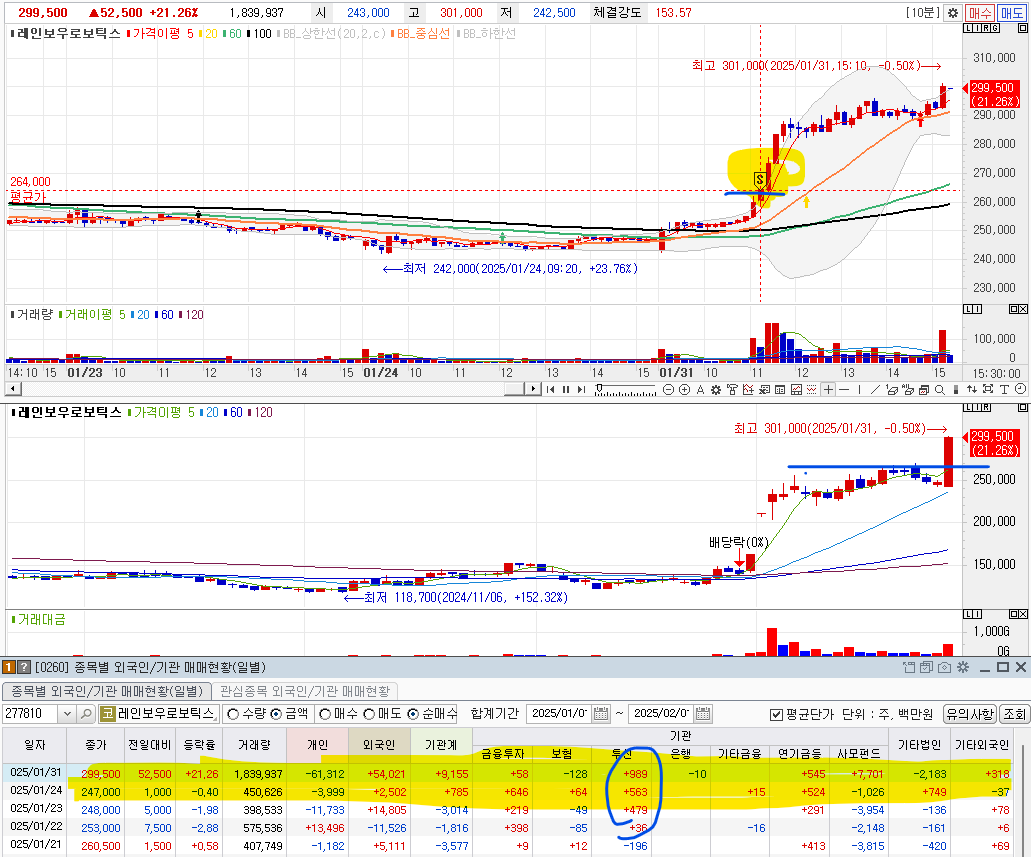The width and height of the screenshot is (1031, 857).
Task: Pause the chart replay
Action: 565,389
